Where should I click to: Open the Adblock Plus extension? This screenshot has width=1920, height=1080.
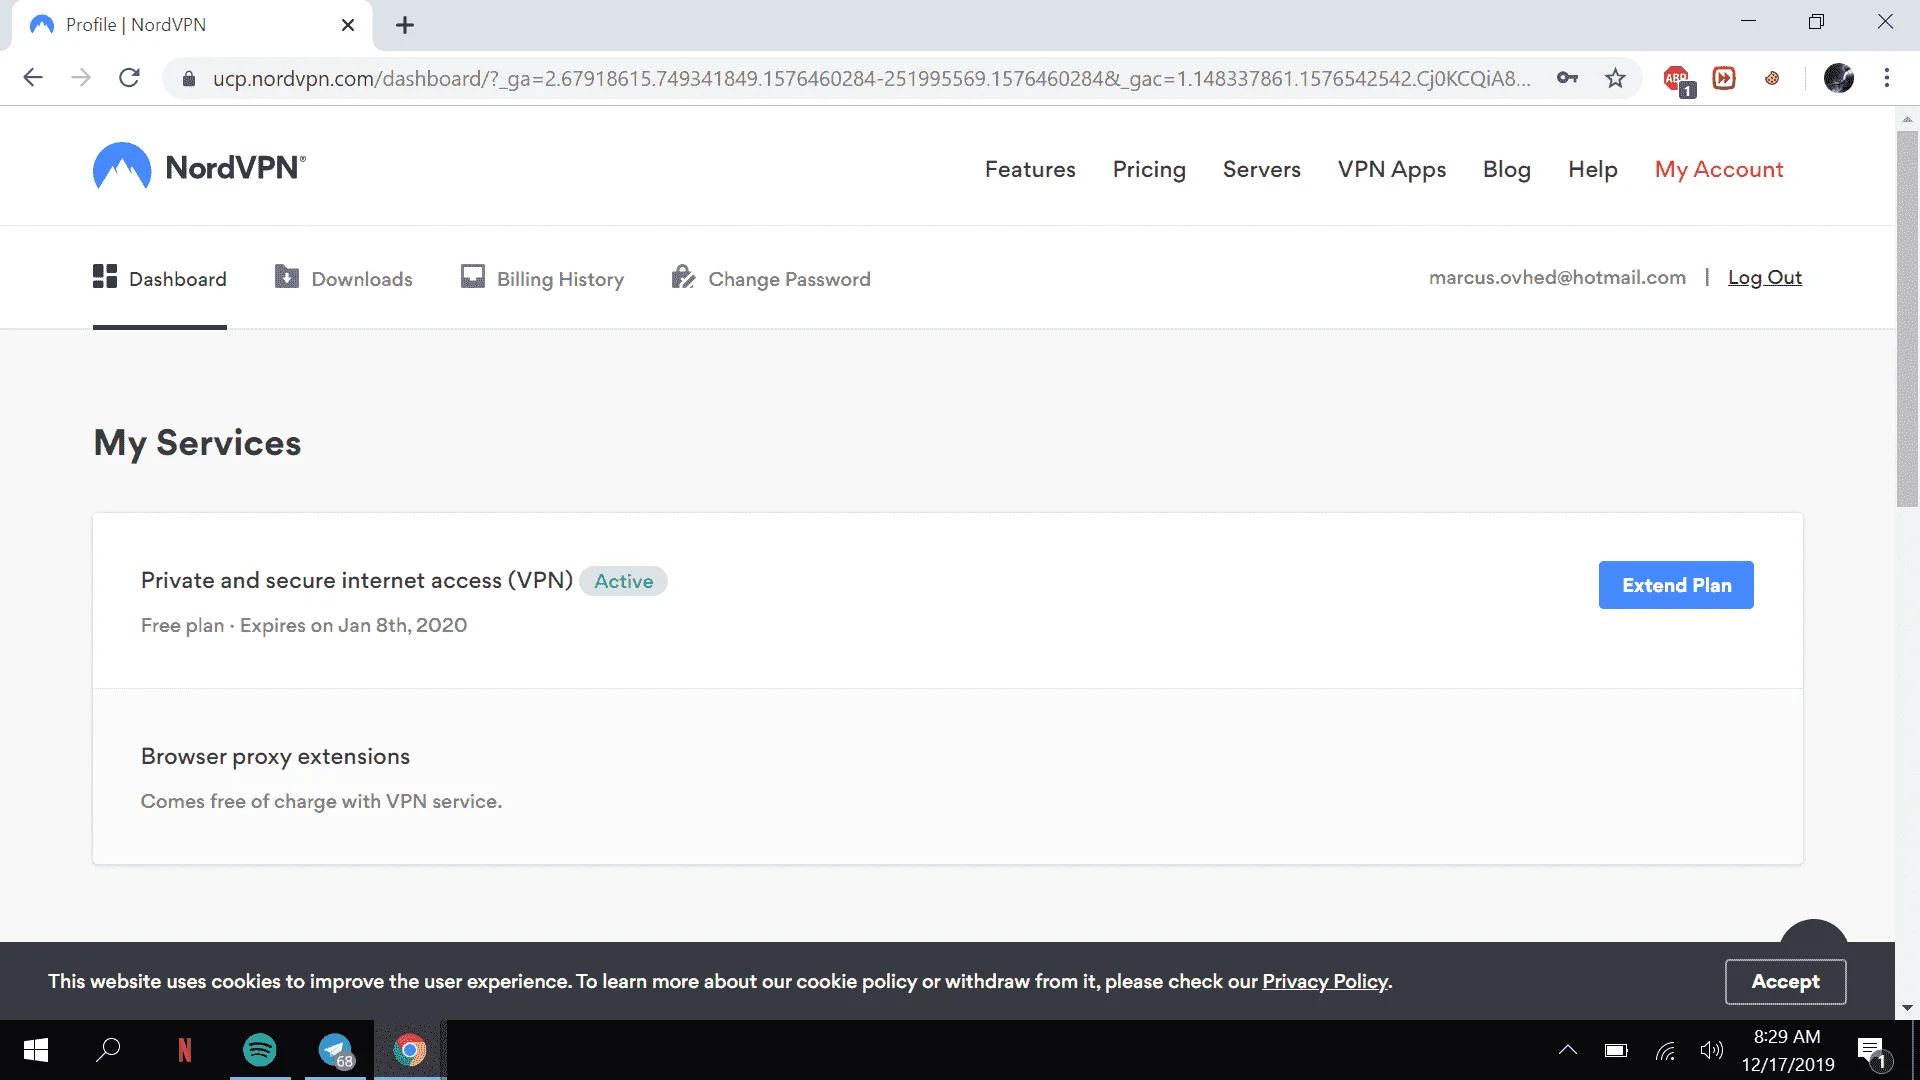[1678, 80]
